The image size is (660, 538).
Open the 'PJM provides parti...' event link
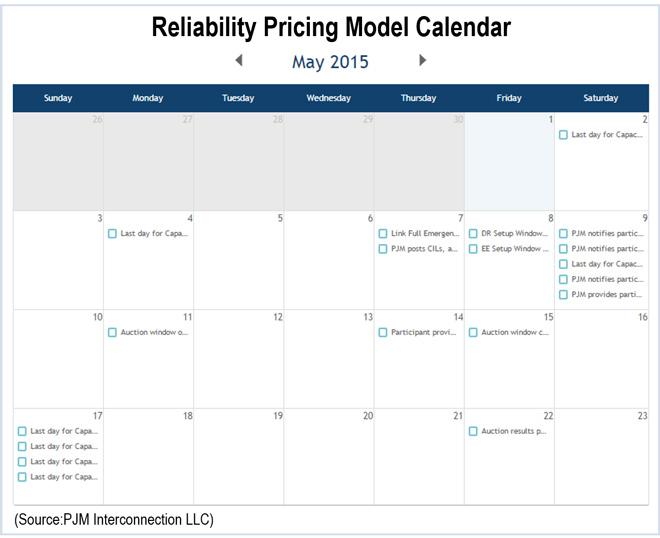click(607, 295)
